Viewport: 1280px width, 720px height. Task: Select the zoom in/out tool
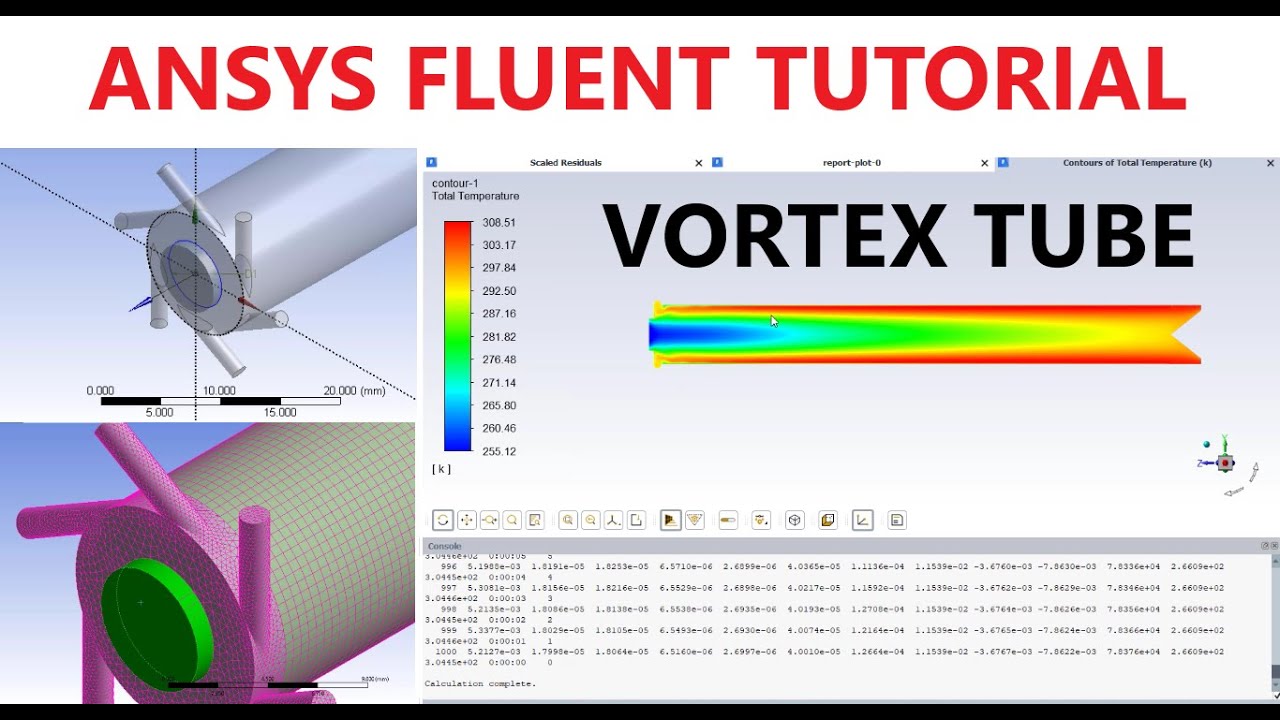click(x=489, y=520)
